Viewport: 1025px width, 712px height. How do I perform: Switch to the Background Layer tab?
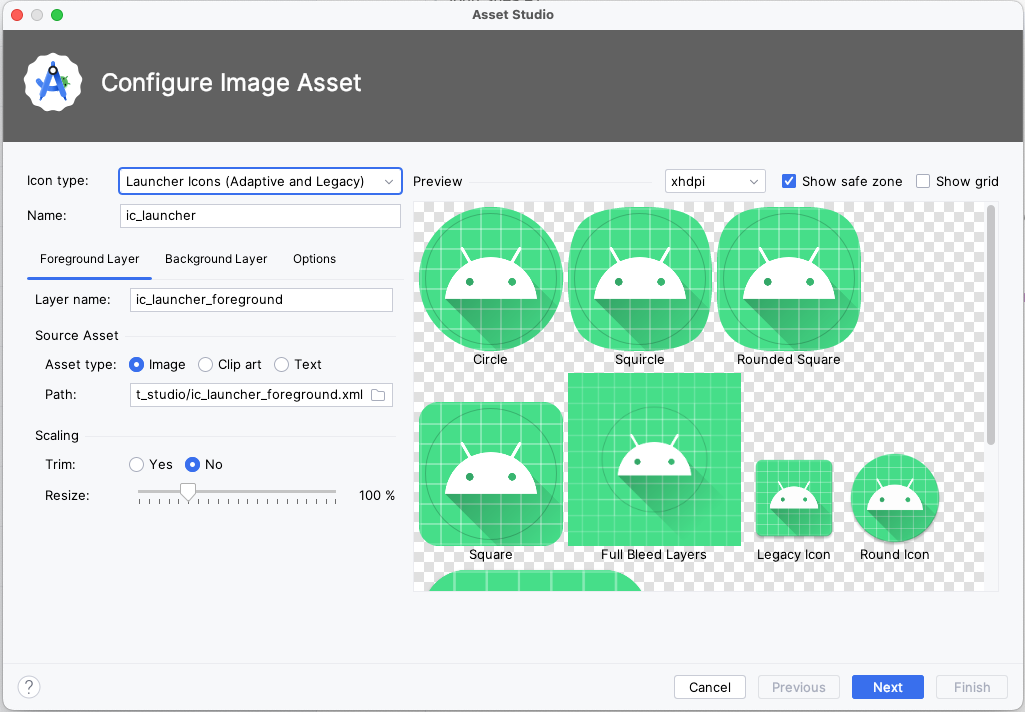tap(216, 259)
